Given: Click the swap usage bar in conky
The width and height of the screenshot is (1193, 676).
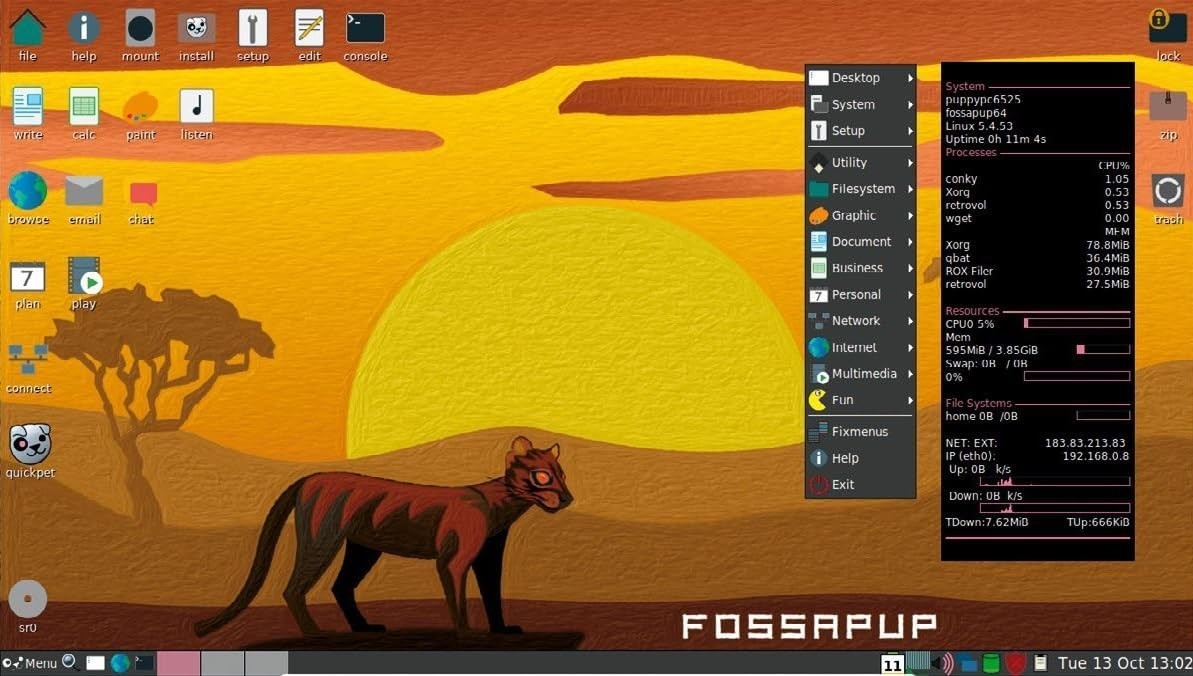Looking at the screenshot, I should [1077, 376].
